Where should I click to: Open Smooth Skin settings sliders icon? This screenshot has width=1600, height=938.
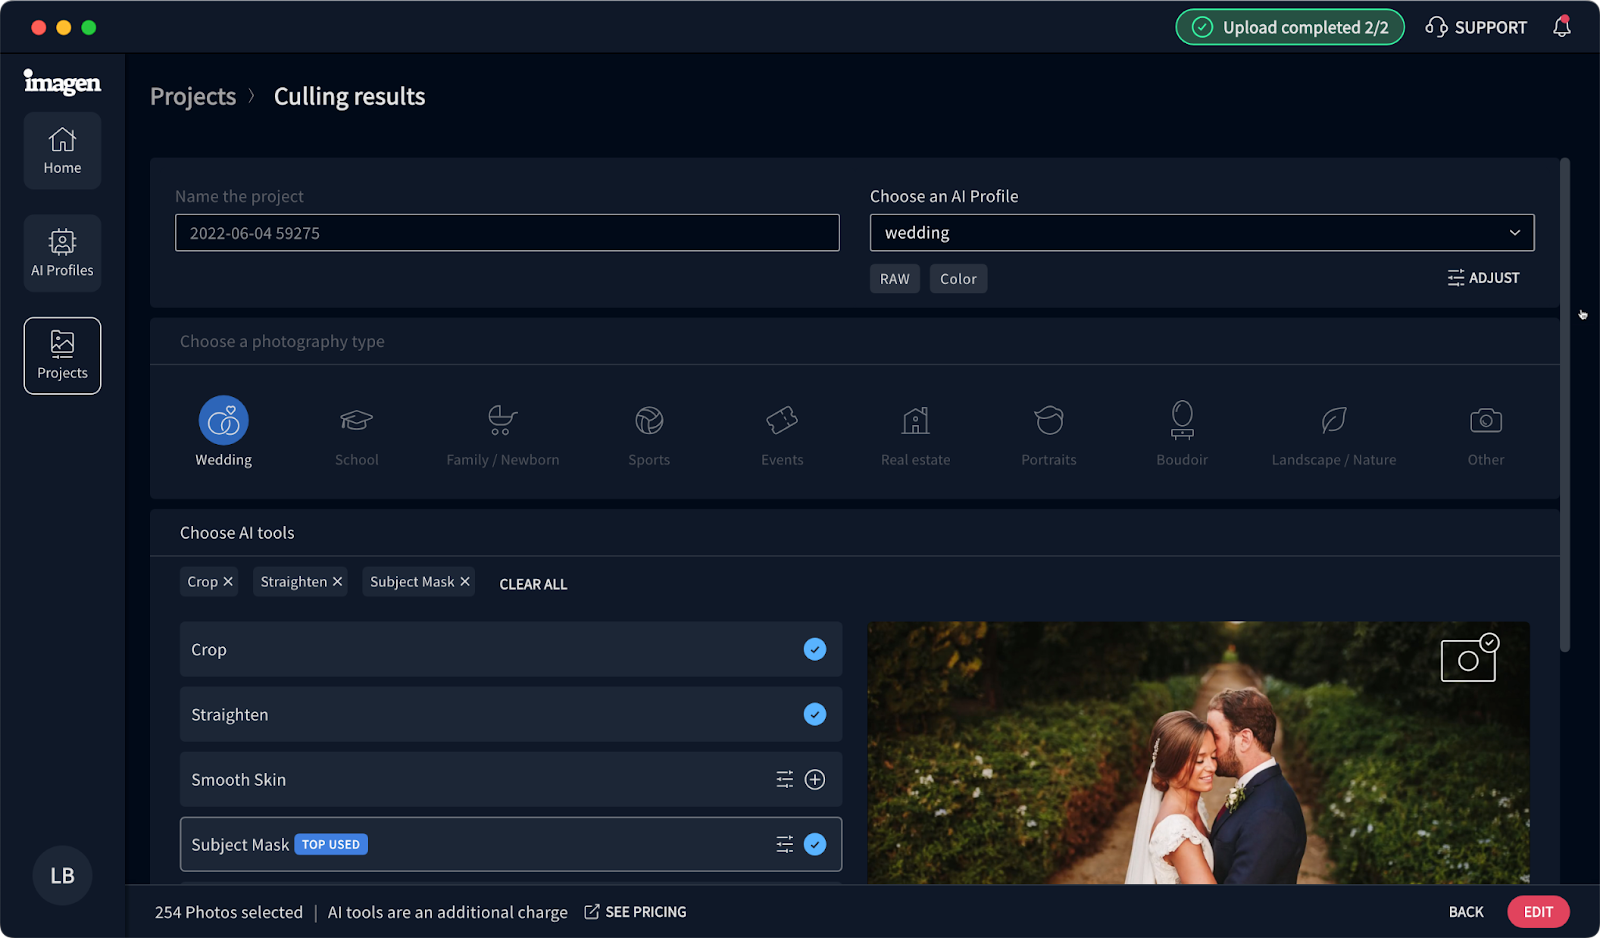(x=785, y=779)
